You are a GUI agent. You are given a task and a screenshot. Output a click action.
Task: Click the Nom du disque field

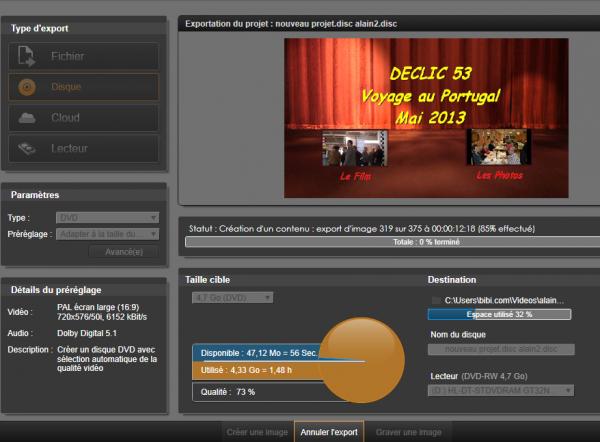501,349
